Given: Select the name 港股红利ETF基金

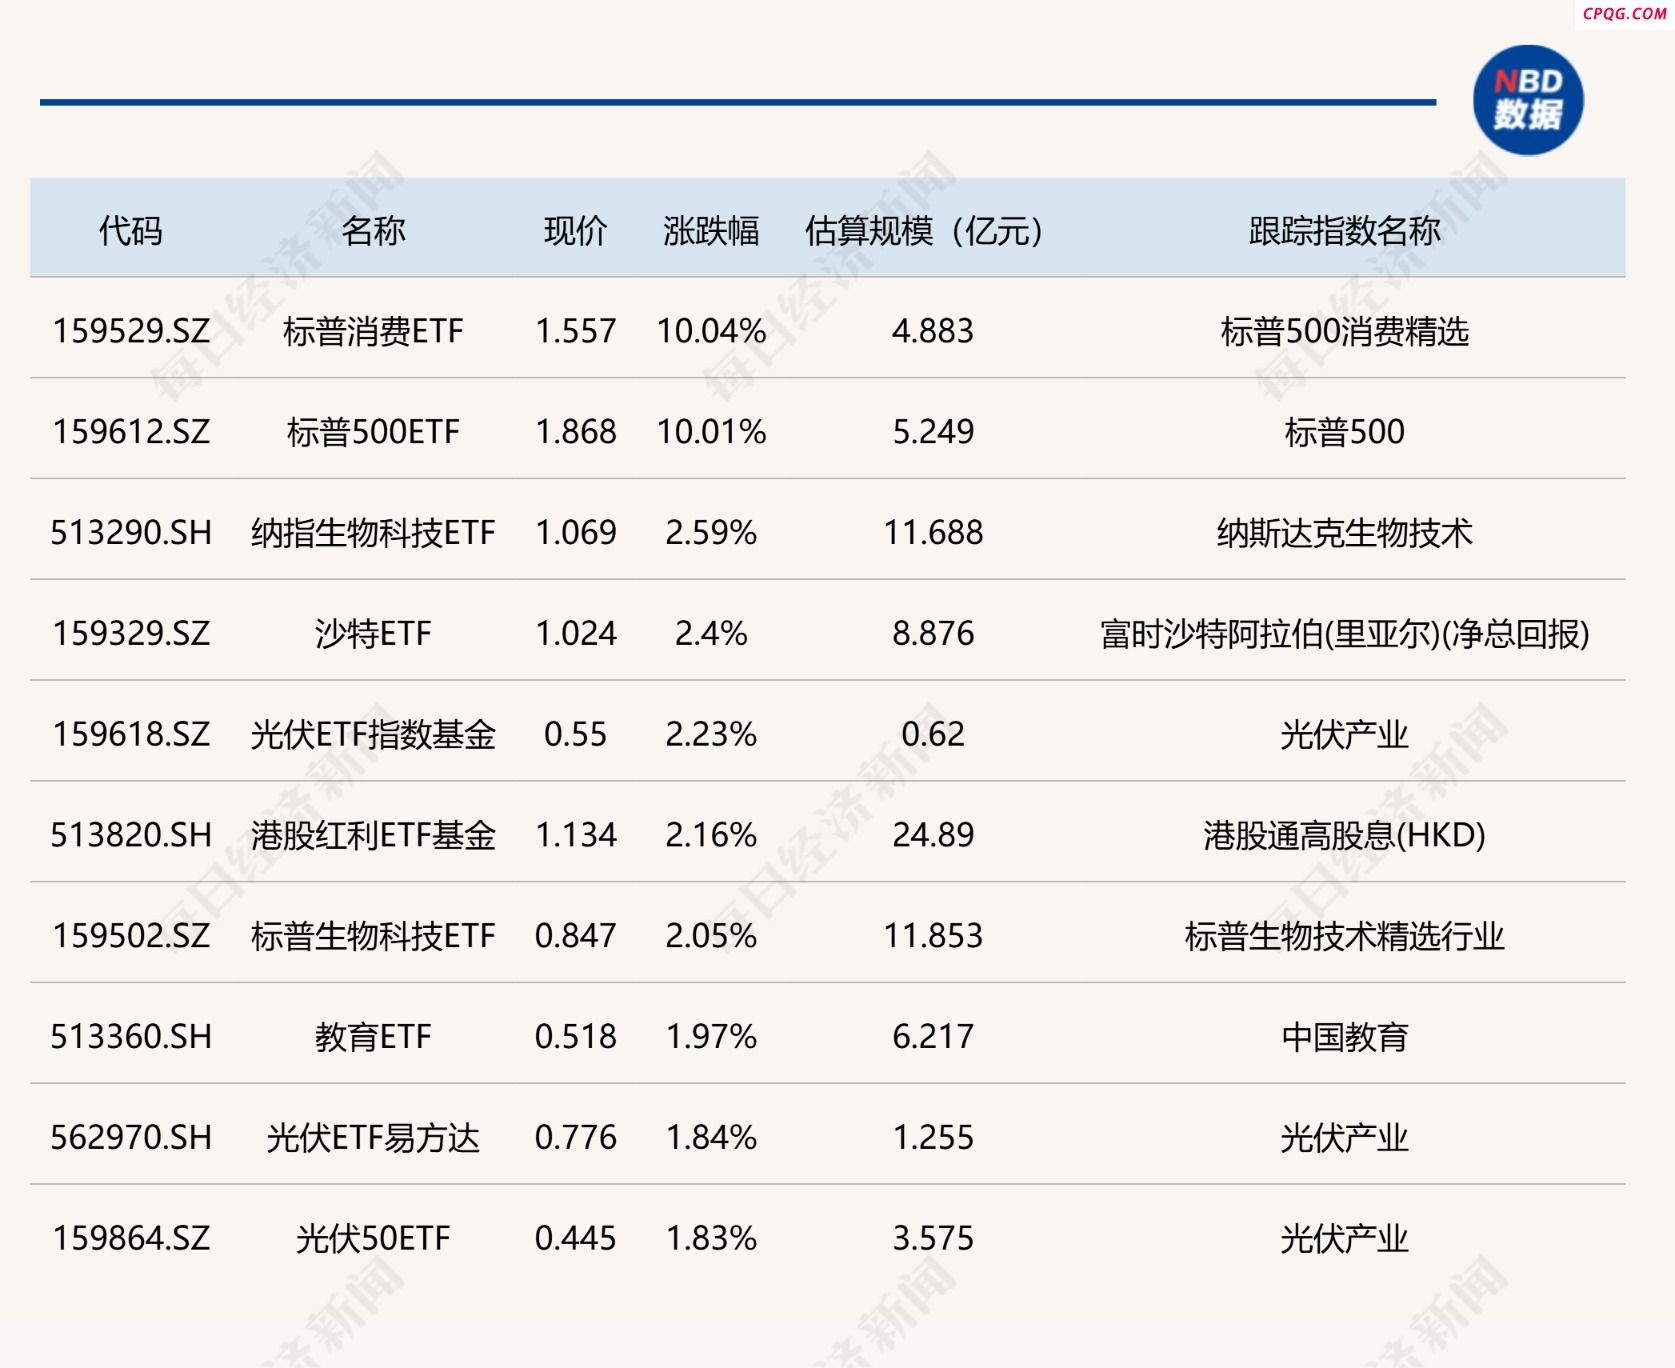Looking at the screenshot, I should (373, 835).
